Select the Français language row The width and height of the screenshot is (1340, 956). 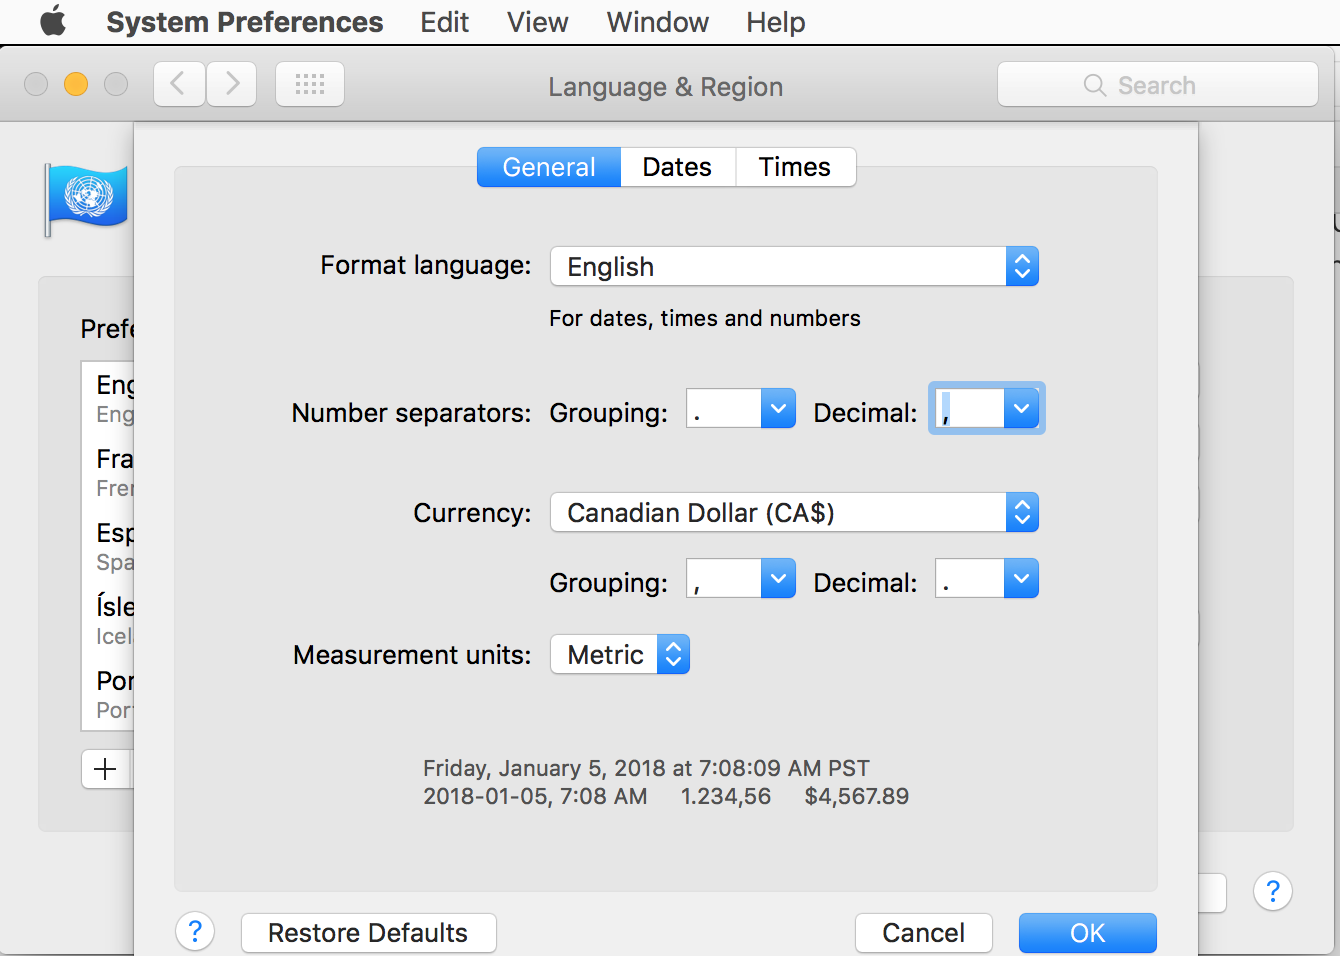108,472
